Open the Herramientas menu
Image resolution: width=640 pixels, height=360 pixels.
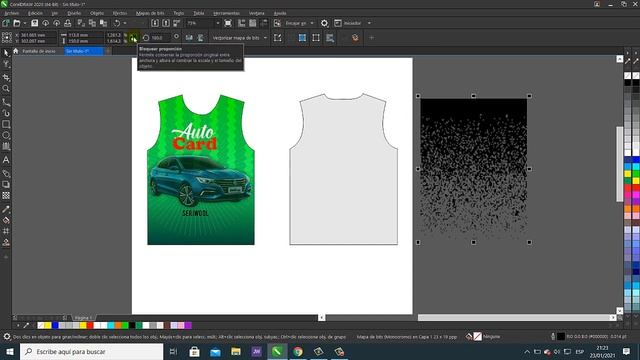click(x=226, y=13)
